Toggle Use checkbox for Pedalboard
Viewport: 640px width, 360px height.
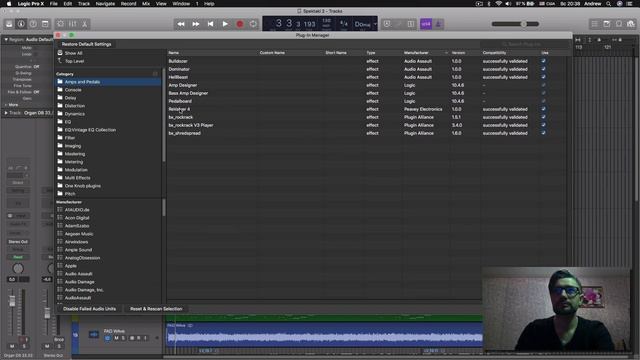pyautogui.click(x=543, y=101)
